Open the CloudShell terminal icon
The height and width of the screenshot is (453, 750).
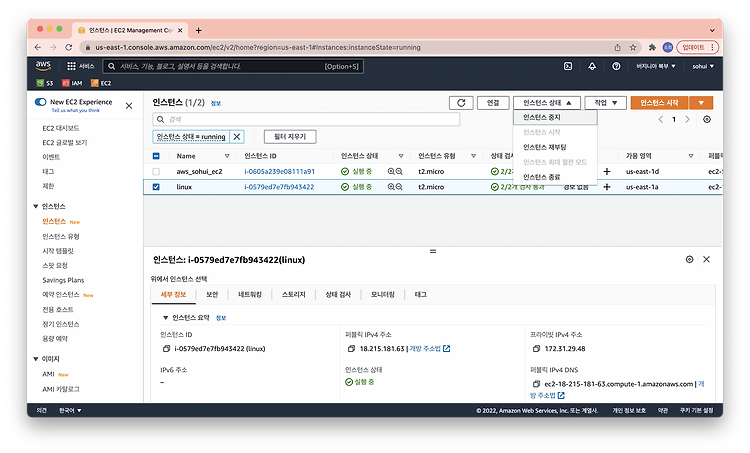click(x=568, y=66)
